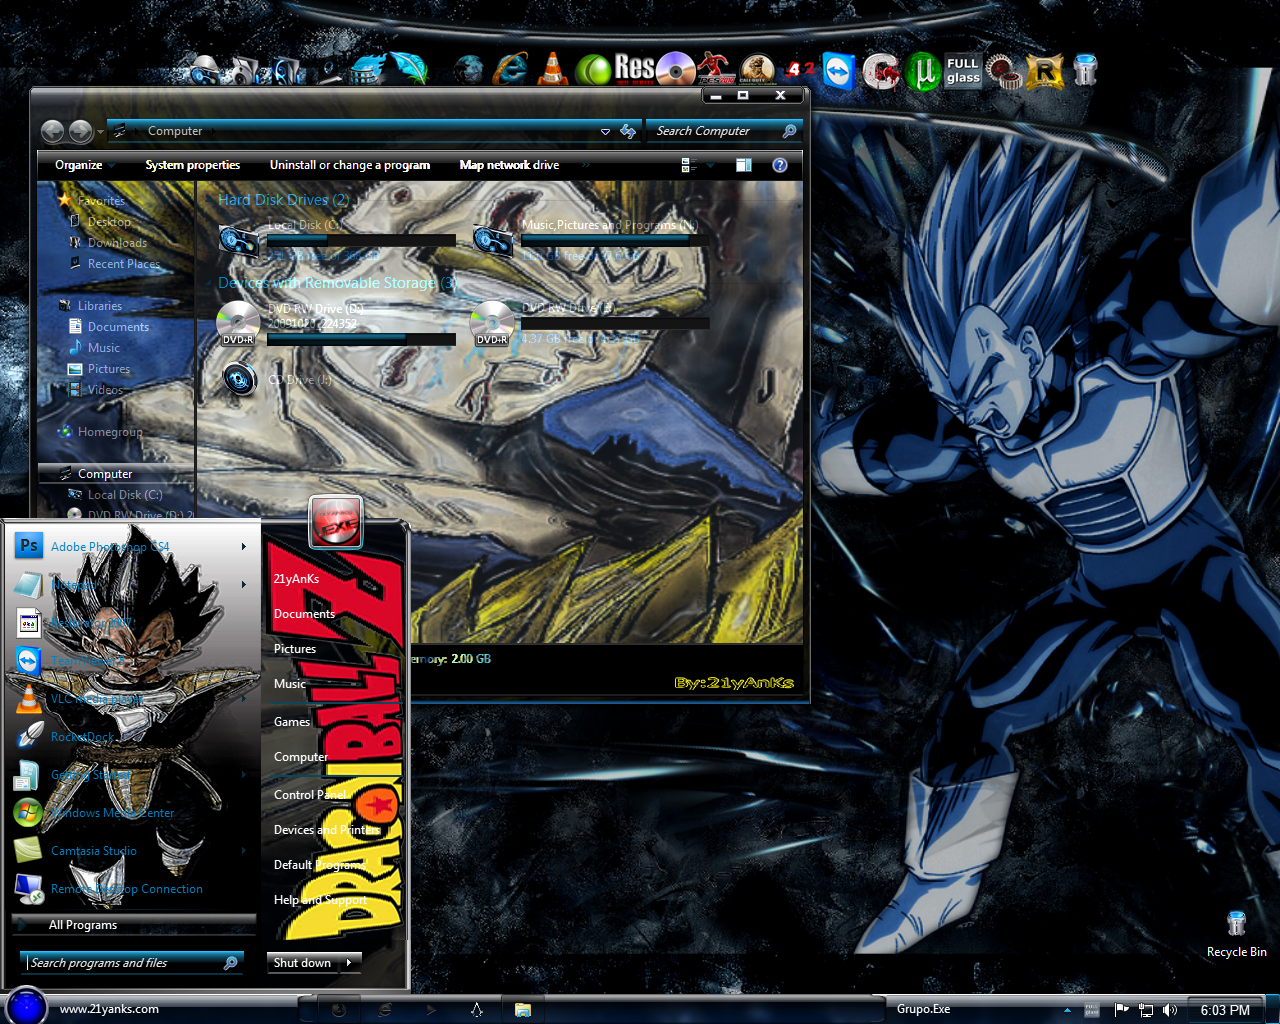Launch VLC media player from the dock
Screen dimensions: 1280x1024
[x=551, y=68]
